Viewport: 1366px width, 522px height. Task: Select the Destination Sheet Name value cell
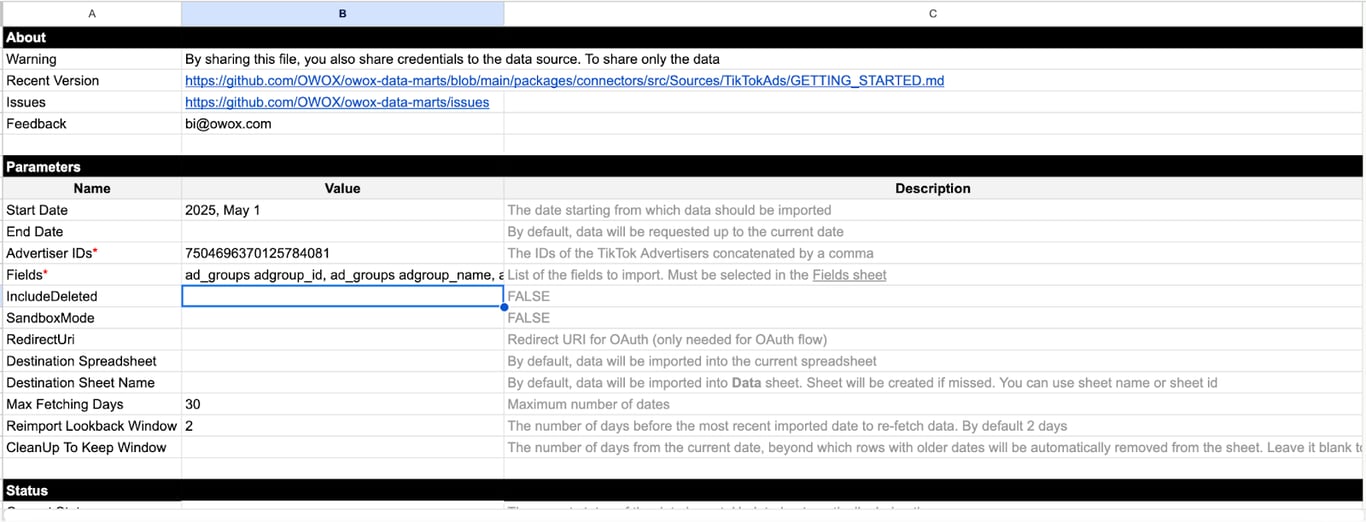click(x=343, y=383)
